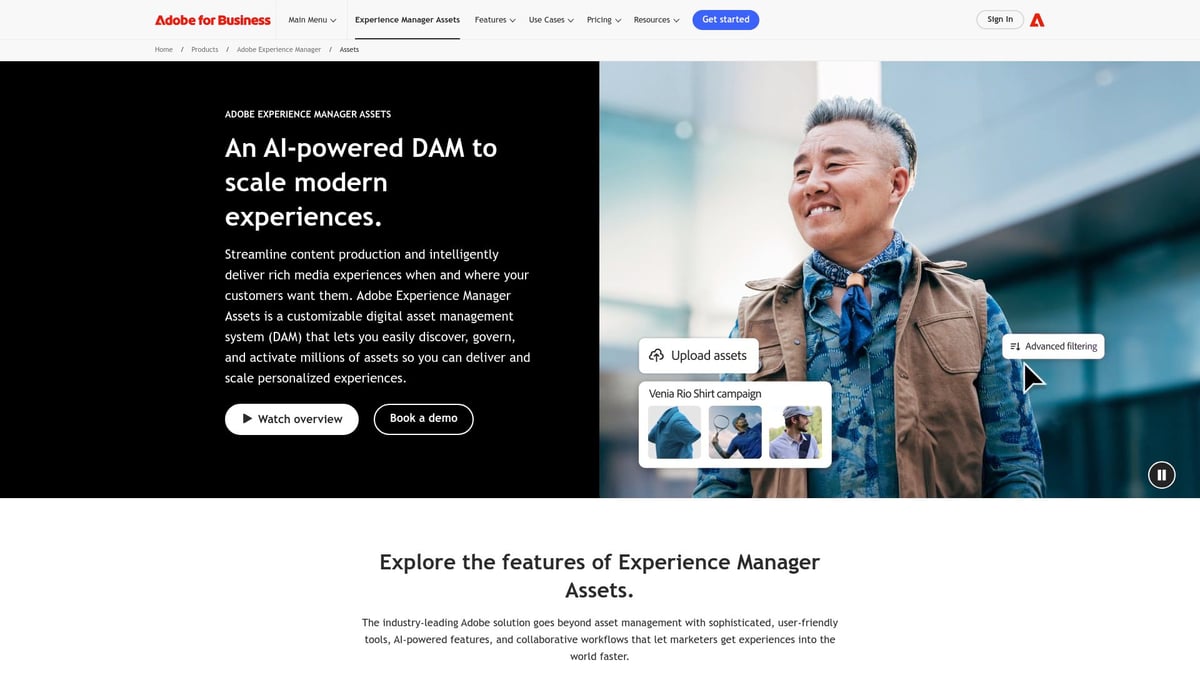Go to the Home breadcrumb link

(x=163, y=50)
